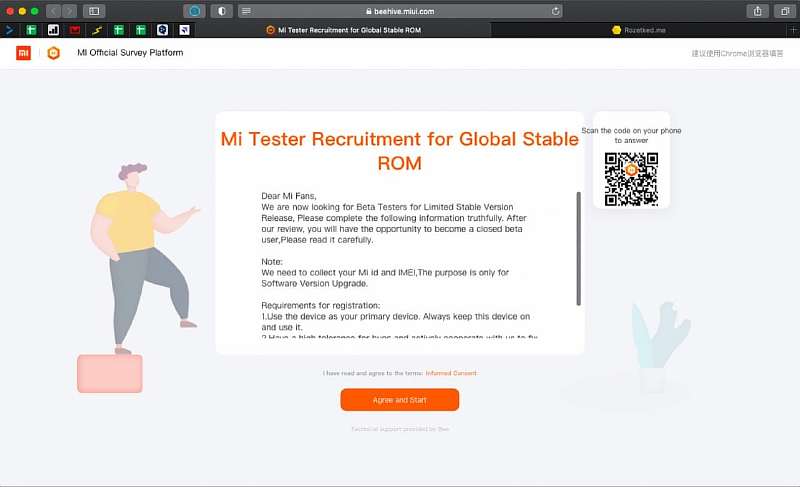Reload the page with refresh icon
The height and width of the screenshot is (487, 800).
tap(556, 11)
